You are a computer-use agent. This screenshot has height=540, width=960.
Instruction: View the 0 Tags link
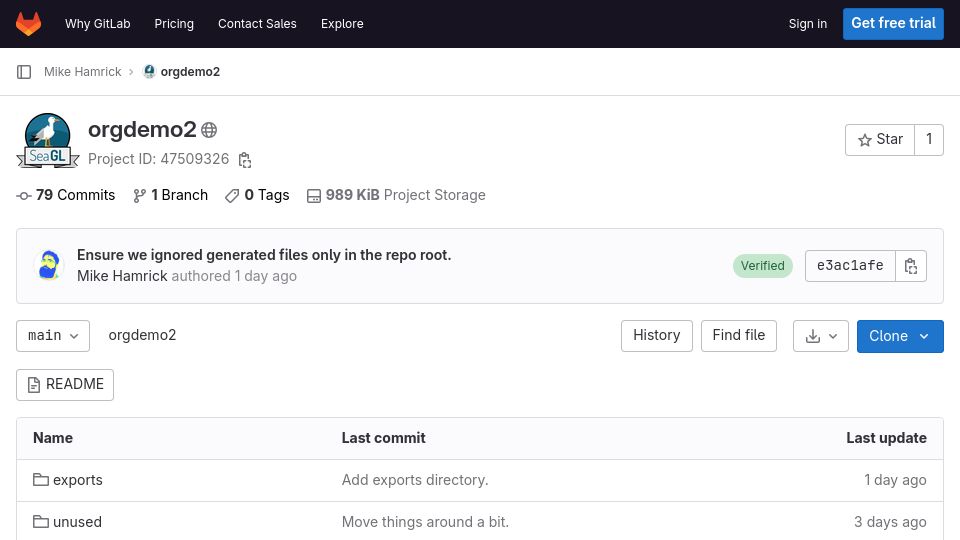pos(257,195)
